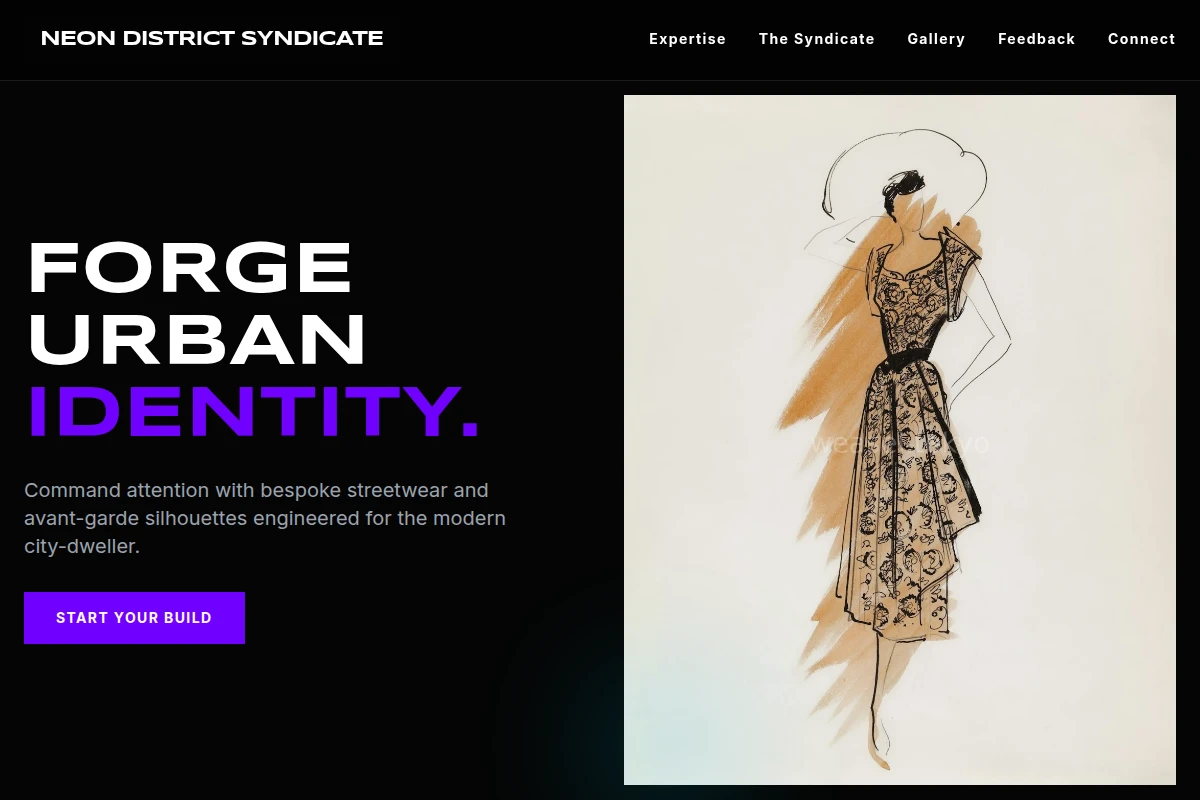The width and height of the screenshot is (1200, 800).
Task: Click the purple IDENTITY. headline word
Action: tap(253, 411)
